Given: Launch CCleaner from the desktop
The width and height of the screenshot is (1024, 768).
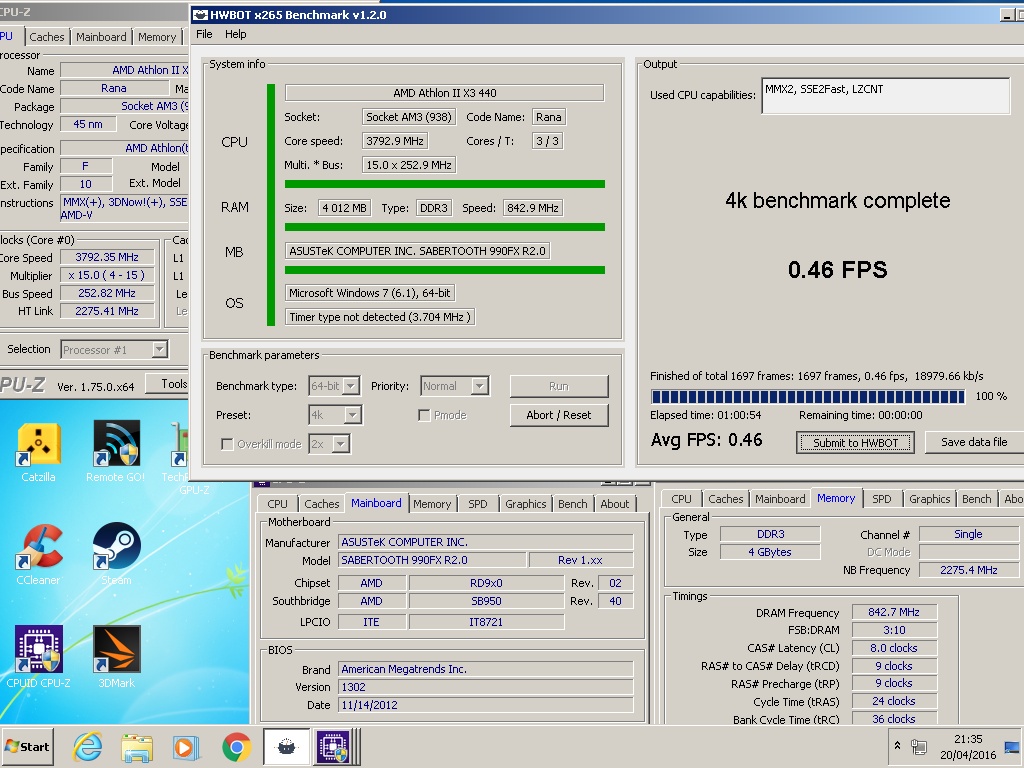Looking at the screenshot, I should pyautogui.click(x=39, y=555).
